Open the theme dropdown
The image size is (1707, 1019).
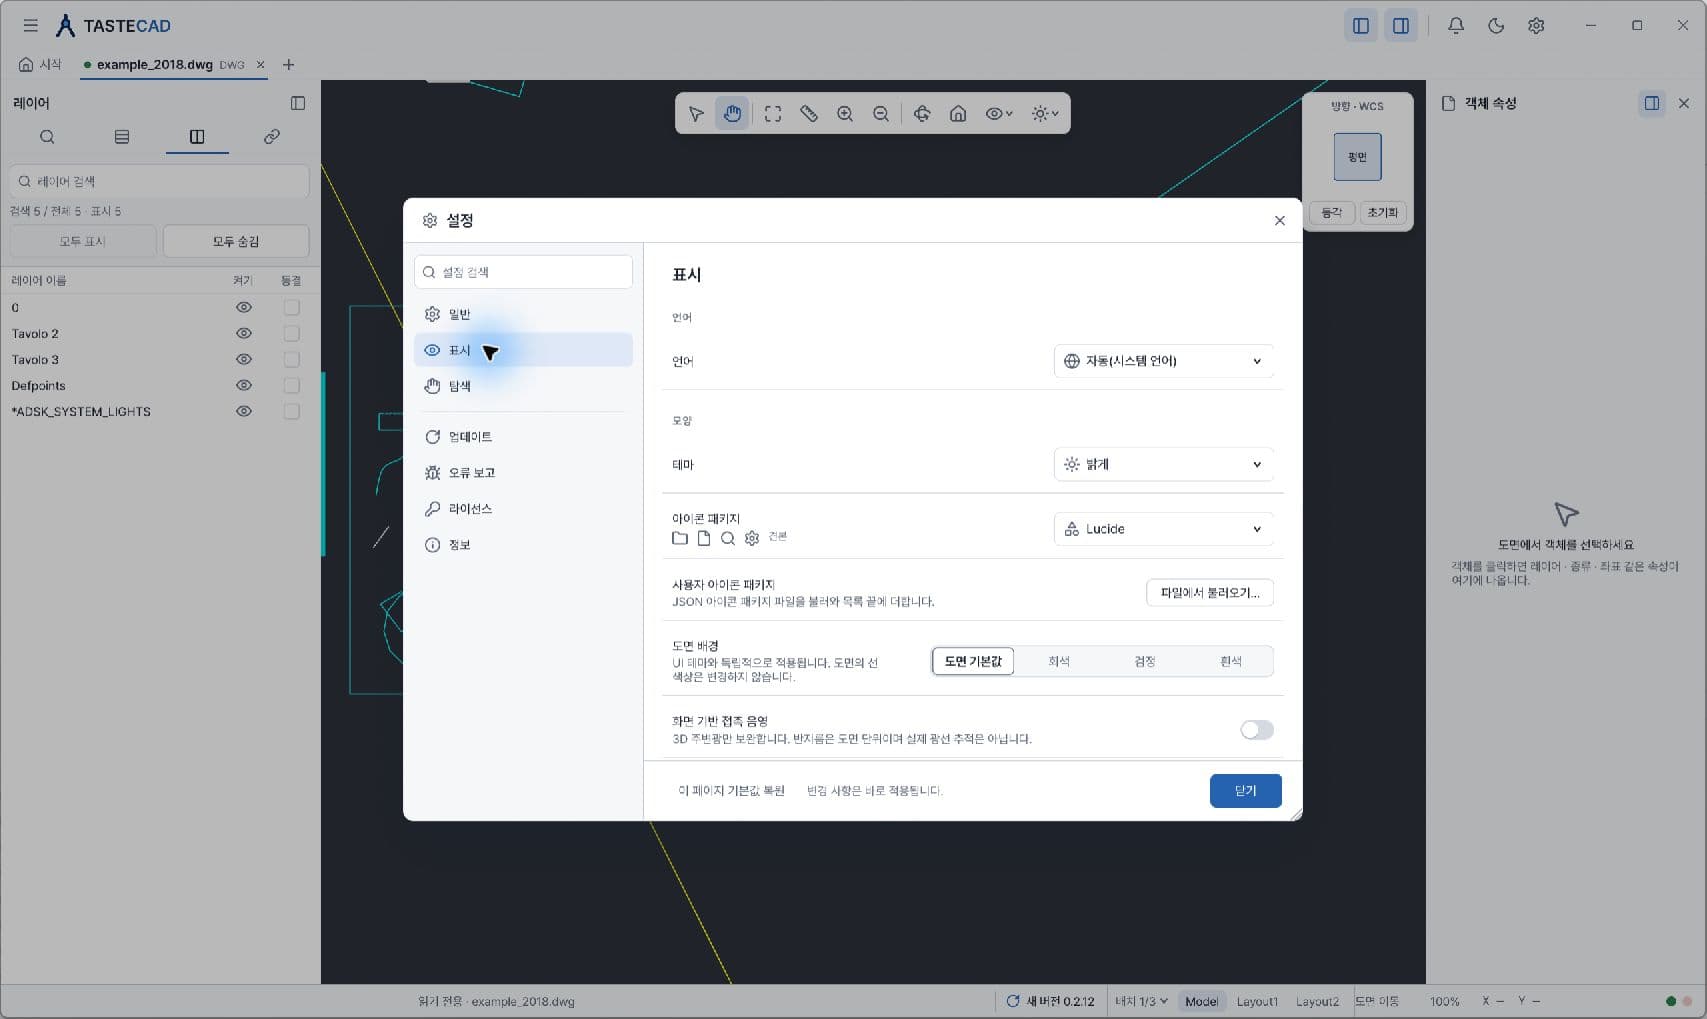click(x=1164, y=464)
